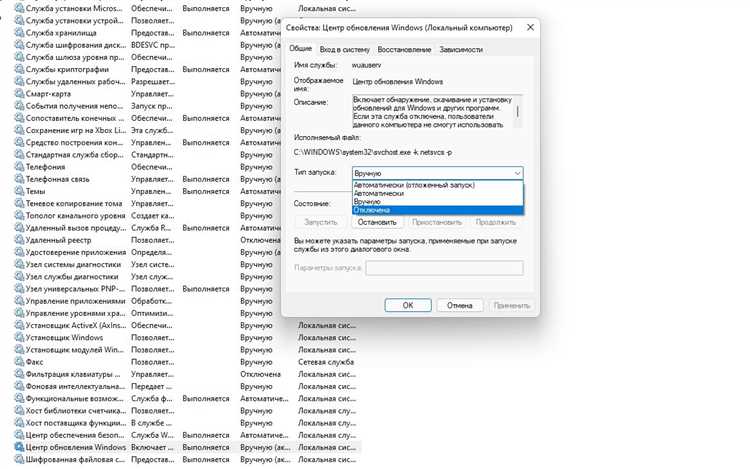Click gear icon of Службы криптографии row
Viewport: 750px width, 469px height.
(19, 69)
